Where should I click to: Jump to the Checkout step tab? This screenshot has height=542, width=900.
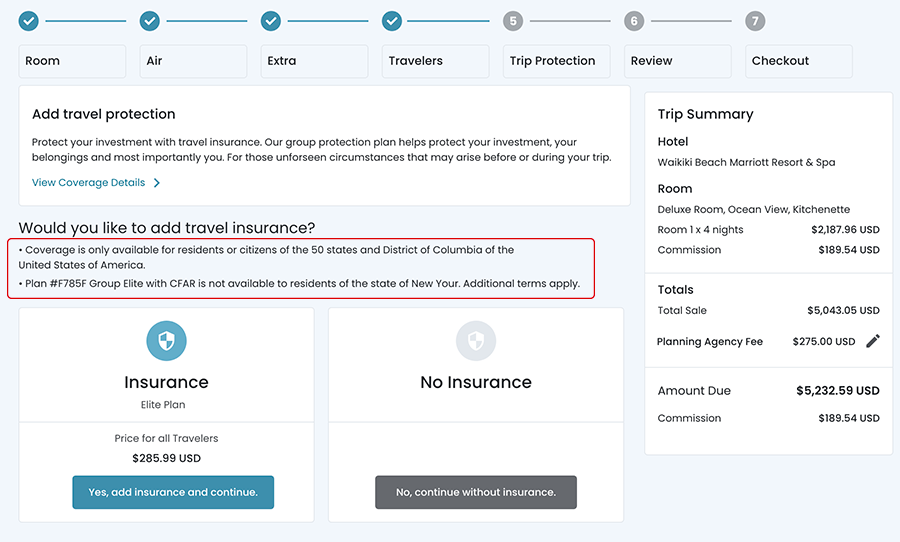tap(798, 61)
